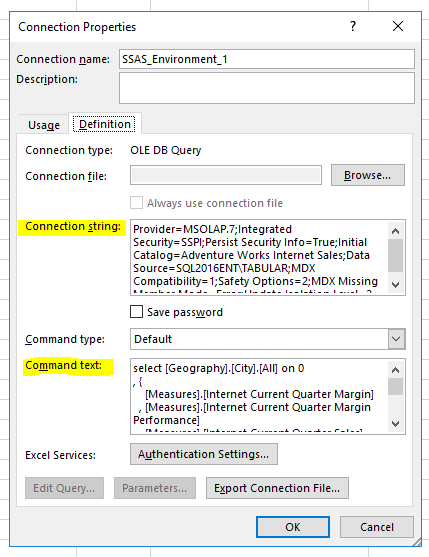Select the Definition tab
This screenshot has height=557, width=429.
point(104,124)
